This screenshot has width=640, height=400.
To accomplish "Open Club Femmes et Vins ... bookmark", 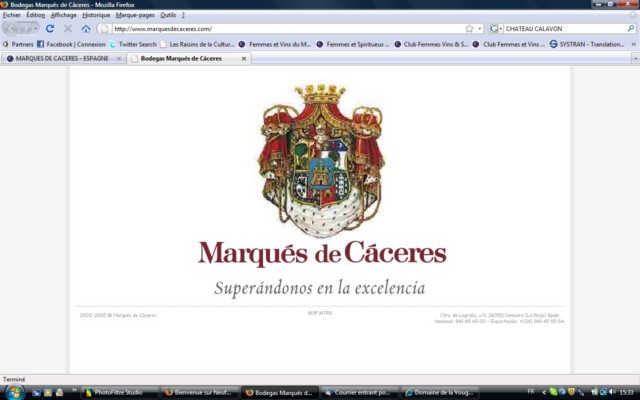I will tap(509, 44).
